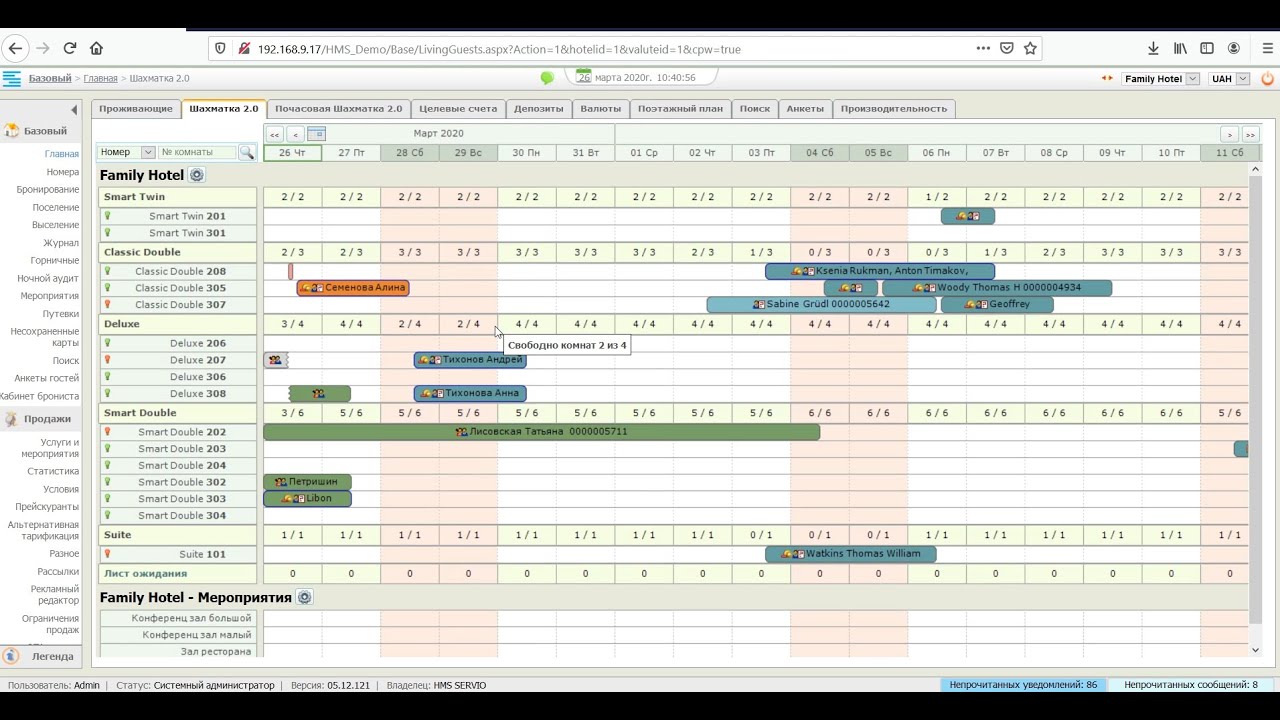Collapse the left sidebar with the arrow icon
1280x720 pixels.
click(x=73, y=110)
